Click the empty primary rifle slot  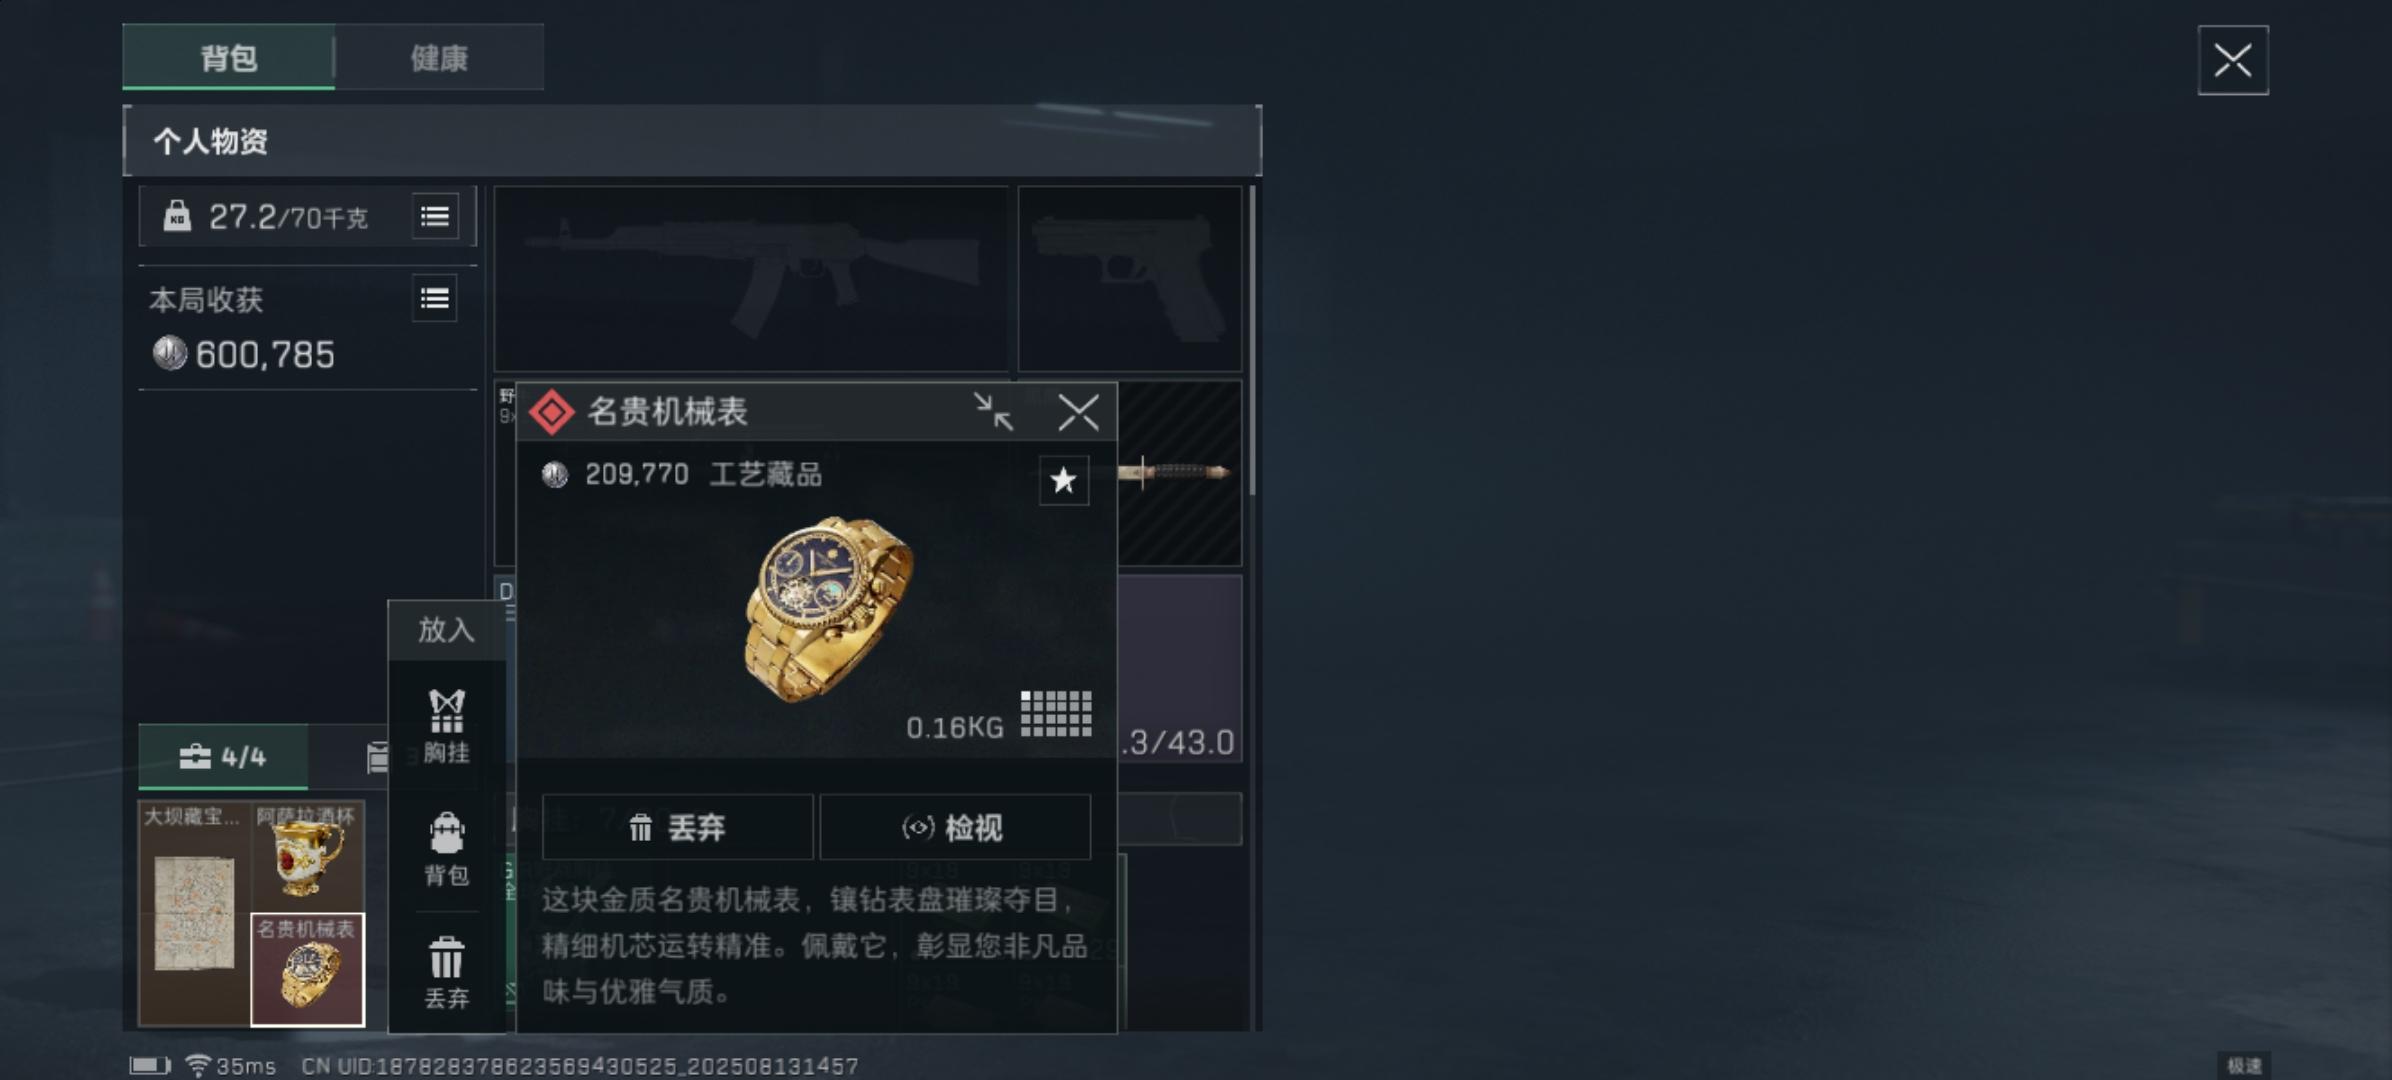tap(751, 278)
